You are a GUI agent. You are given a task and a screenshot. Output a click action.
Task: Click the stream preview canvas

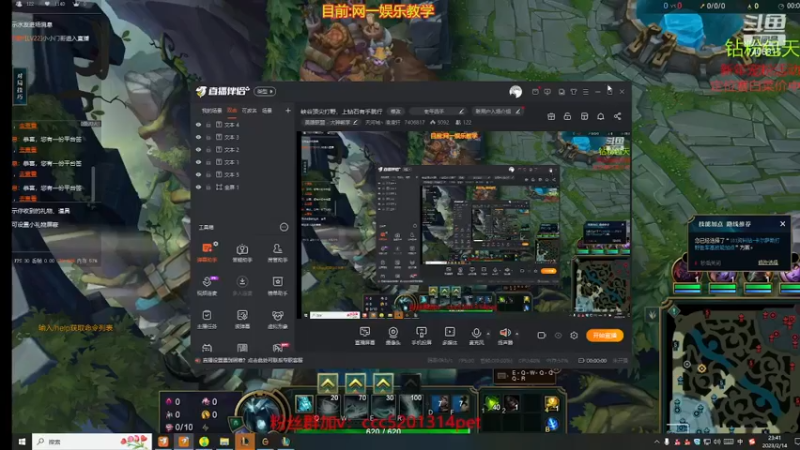[x=463, y=225]
